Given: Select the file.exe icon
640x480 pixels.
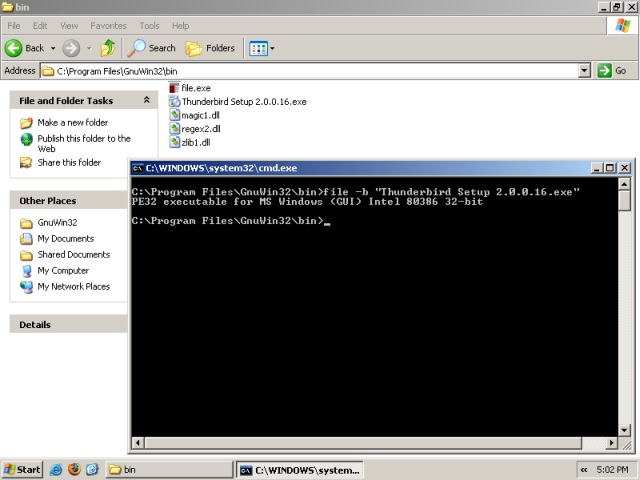Looking at the screenshot, I should coord(174,88).
